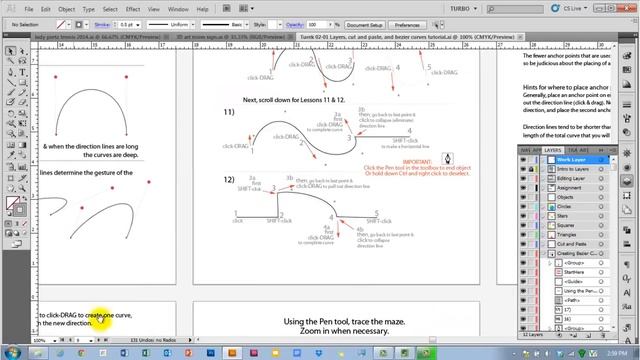This screenshot has width=640, height=360.
Task: Expand the first <Group> sublayer
Action: (x=549, y=263)
